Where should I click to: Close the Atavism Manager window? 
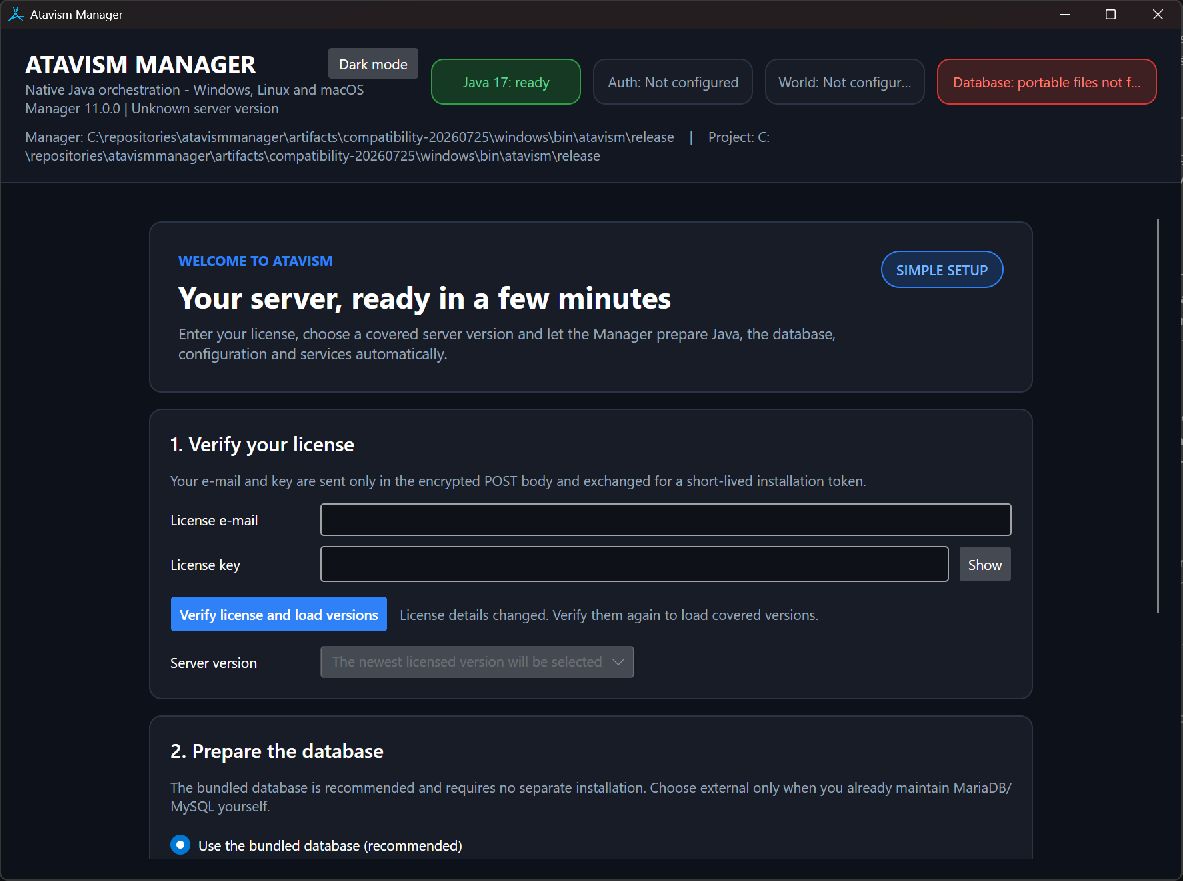coord(1157,14)
